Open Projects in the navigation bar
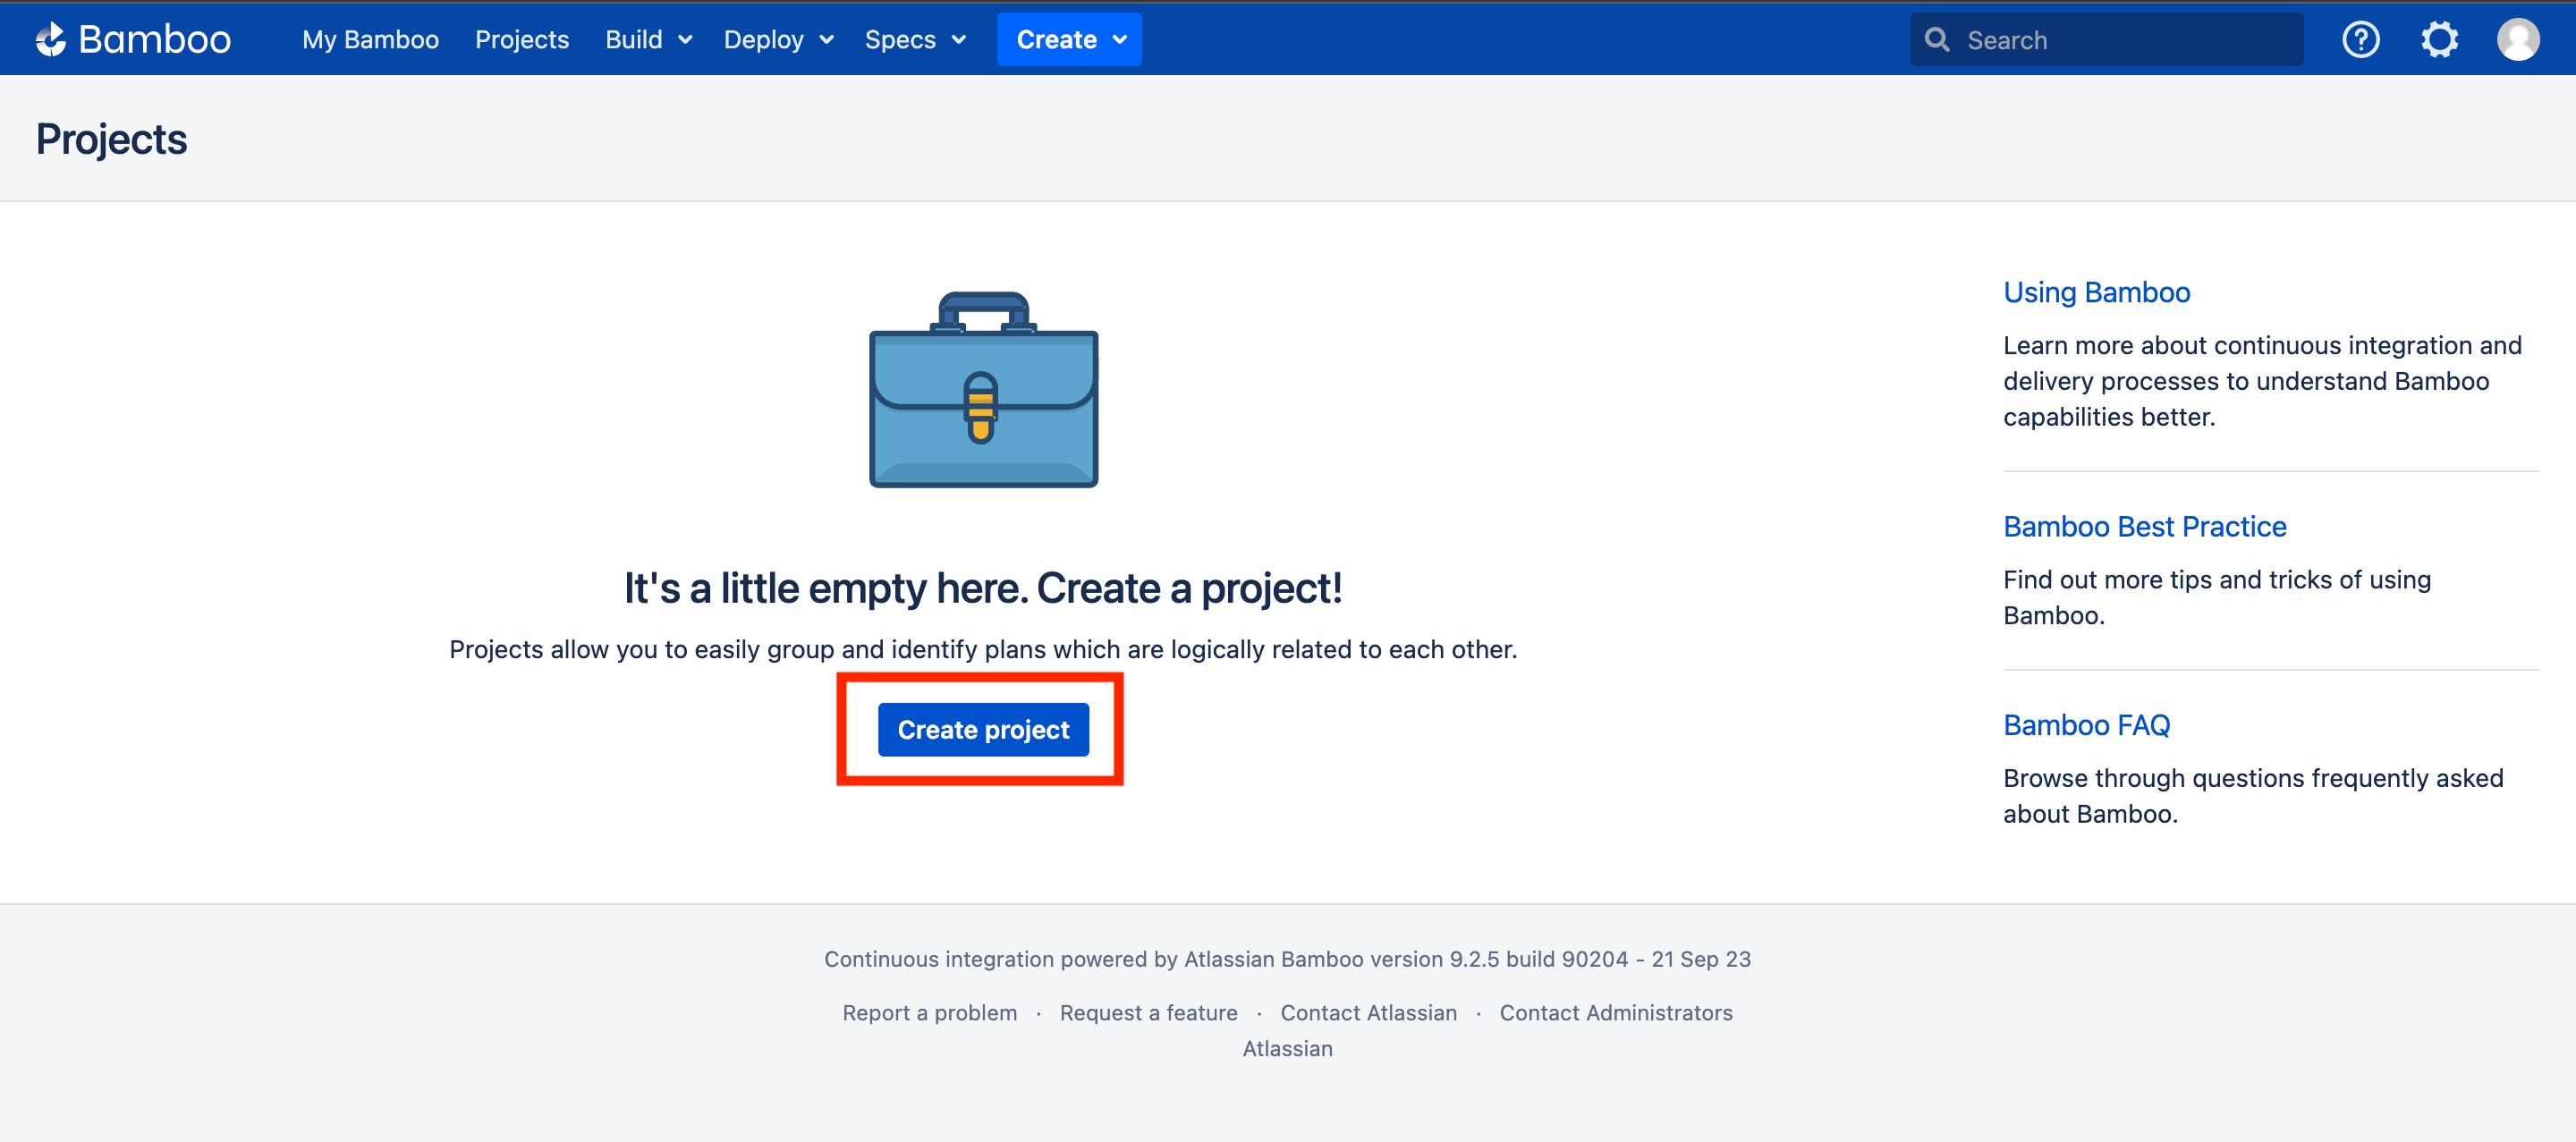 pyautogui.click(x=521, y=39)
